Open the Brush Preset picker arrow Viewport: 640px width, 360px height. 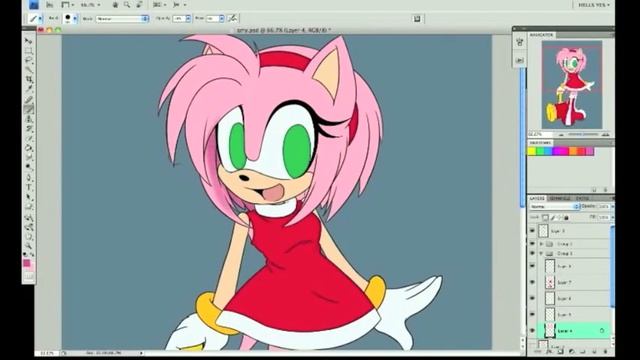pos(75,19)
